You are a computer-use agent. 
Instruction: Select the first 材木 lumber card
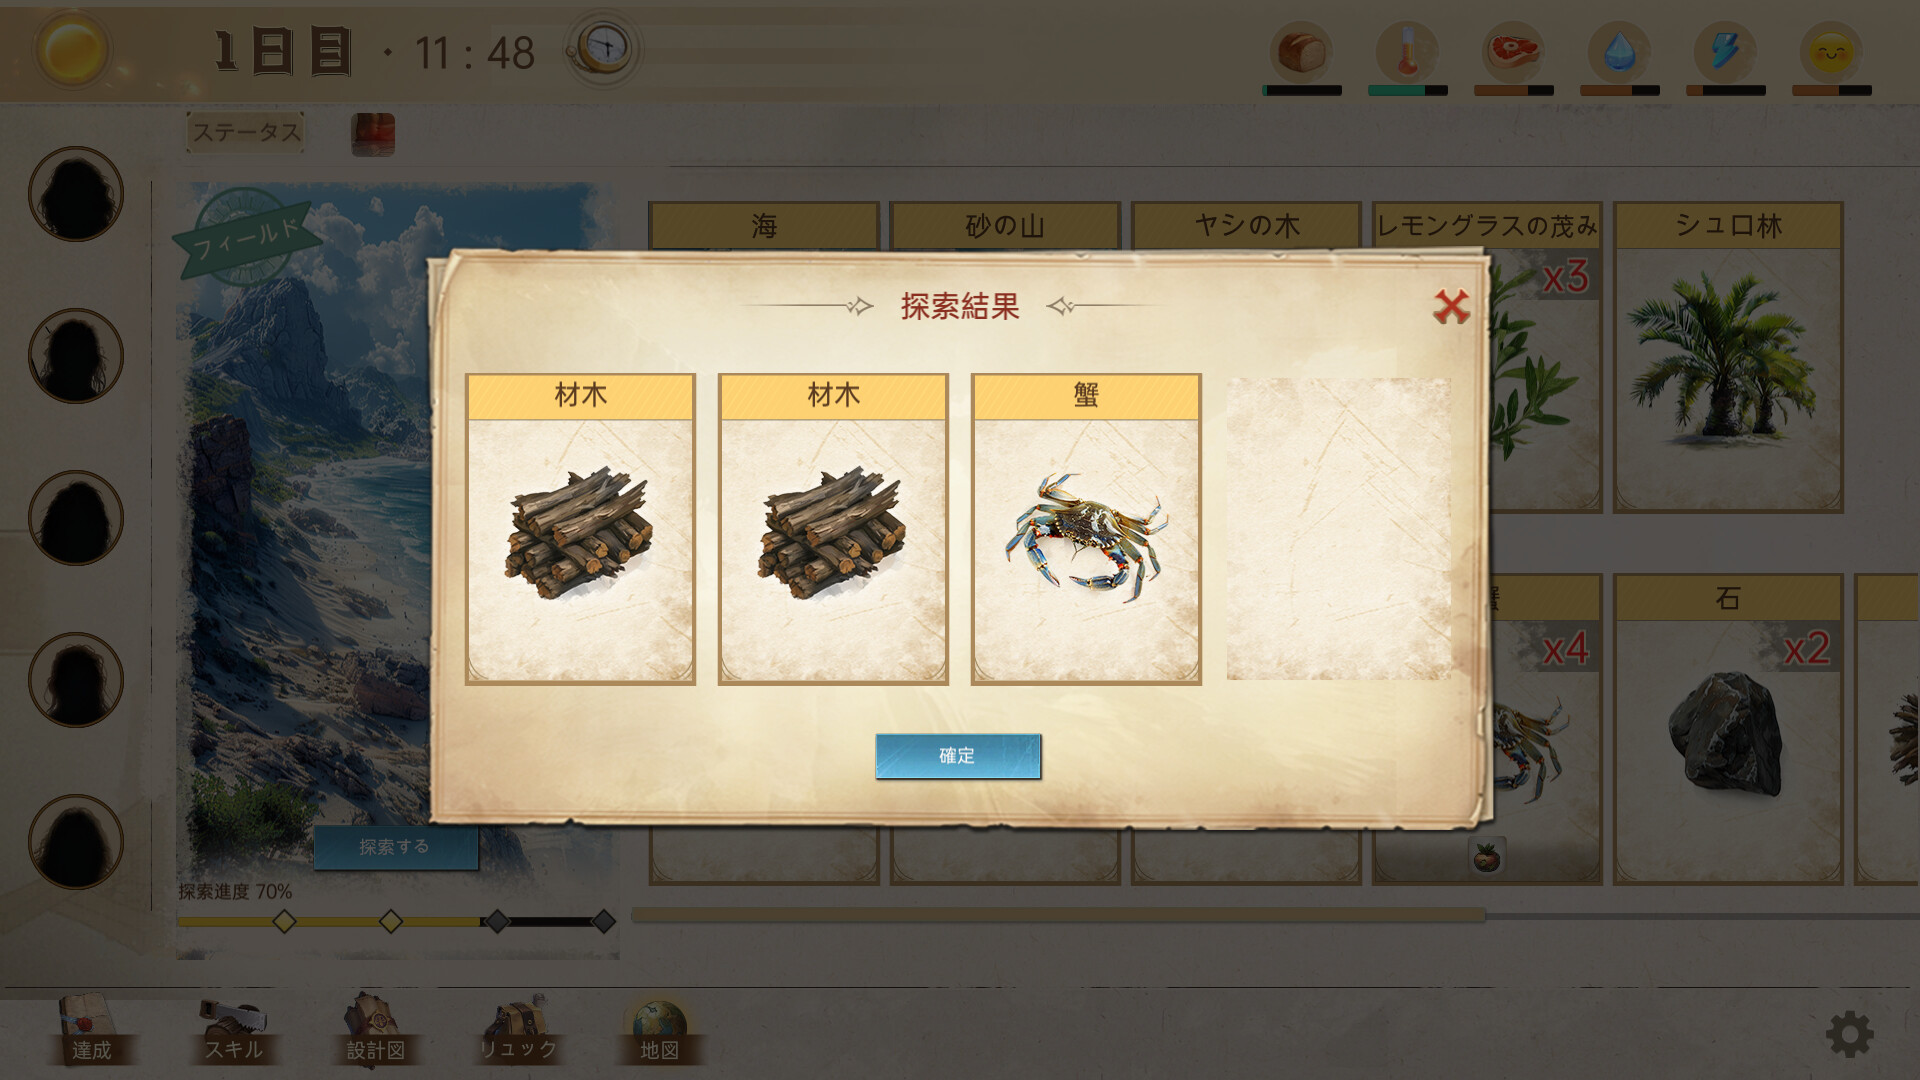pyautogui.click(x=580, y=529)
